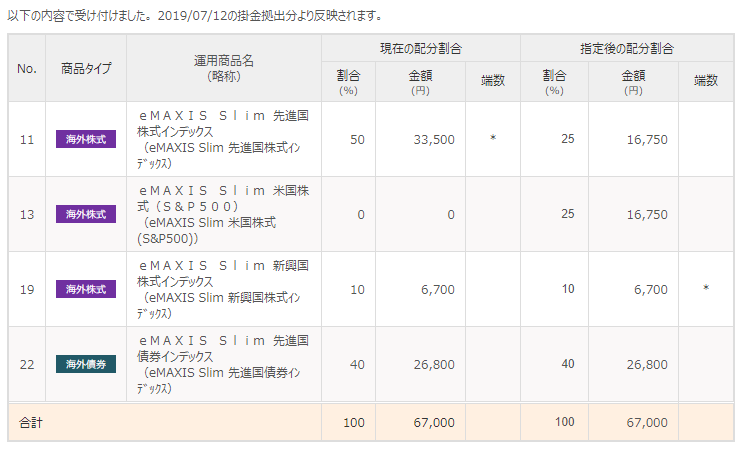Select the 海外債券 tag in row 22

[x=86, y=364]
